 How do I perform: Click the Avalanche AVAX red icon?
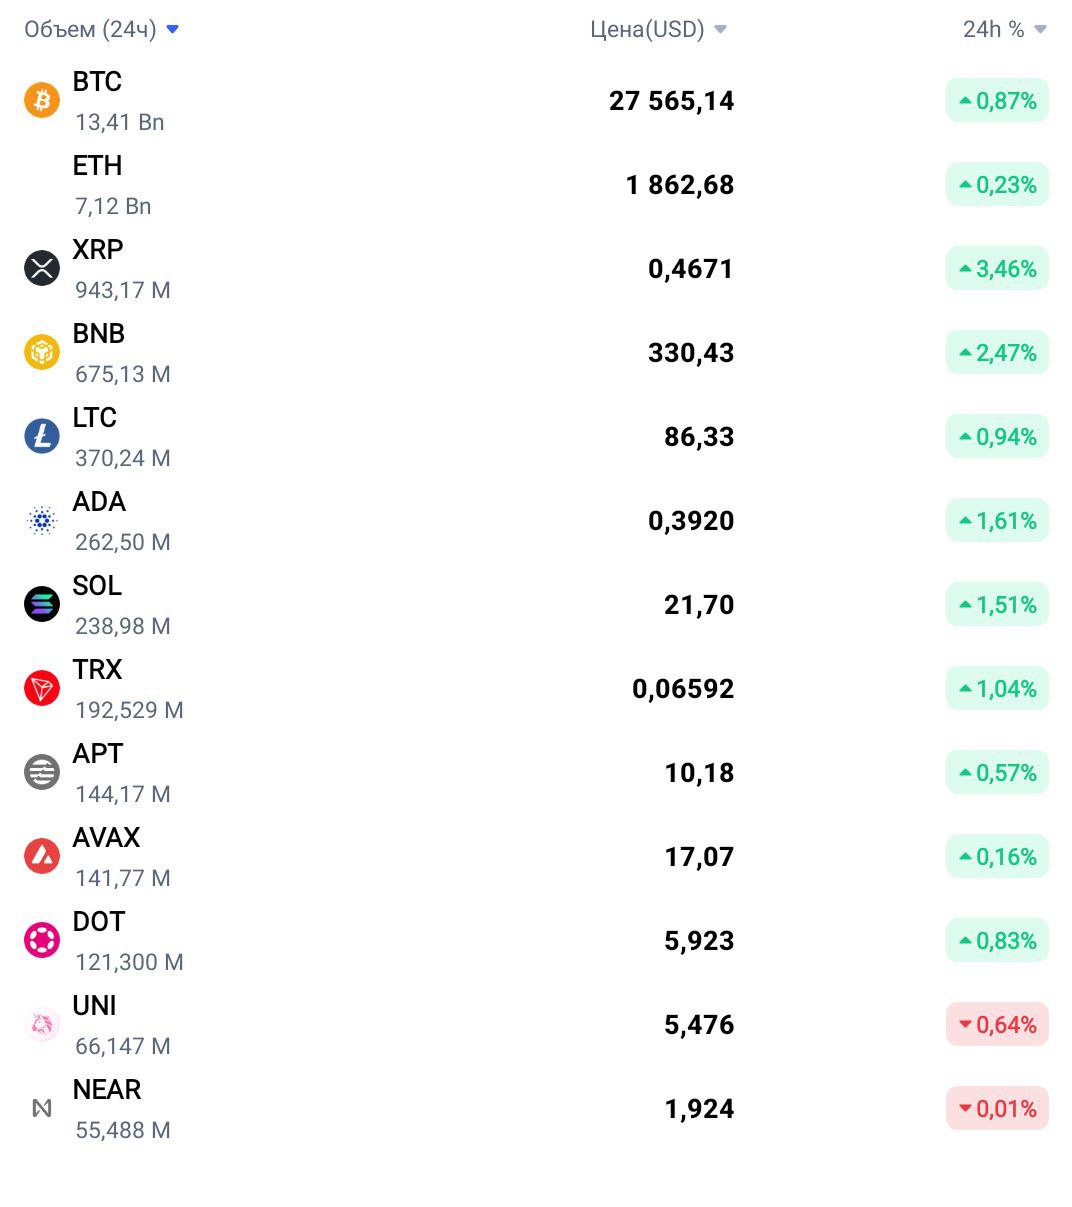tap(42, 856)
